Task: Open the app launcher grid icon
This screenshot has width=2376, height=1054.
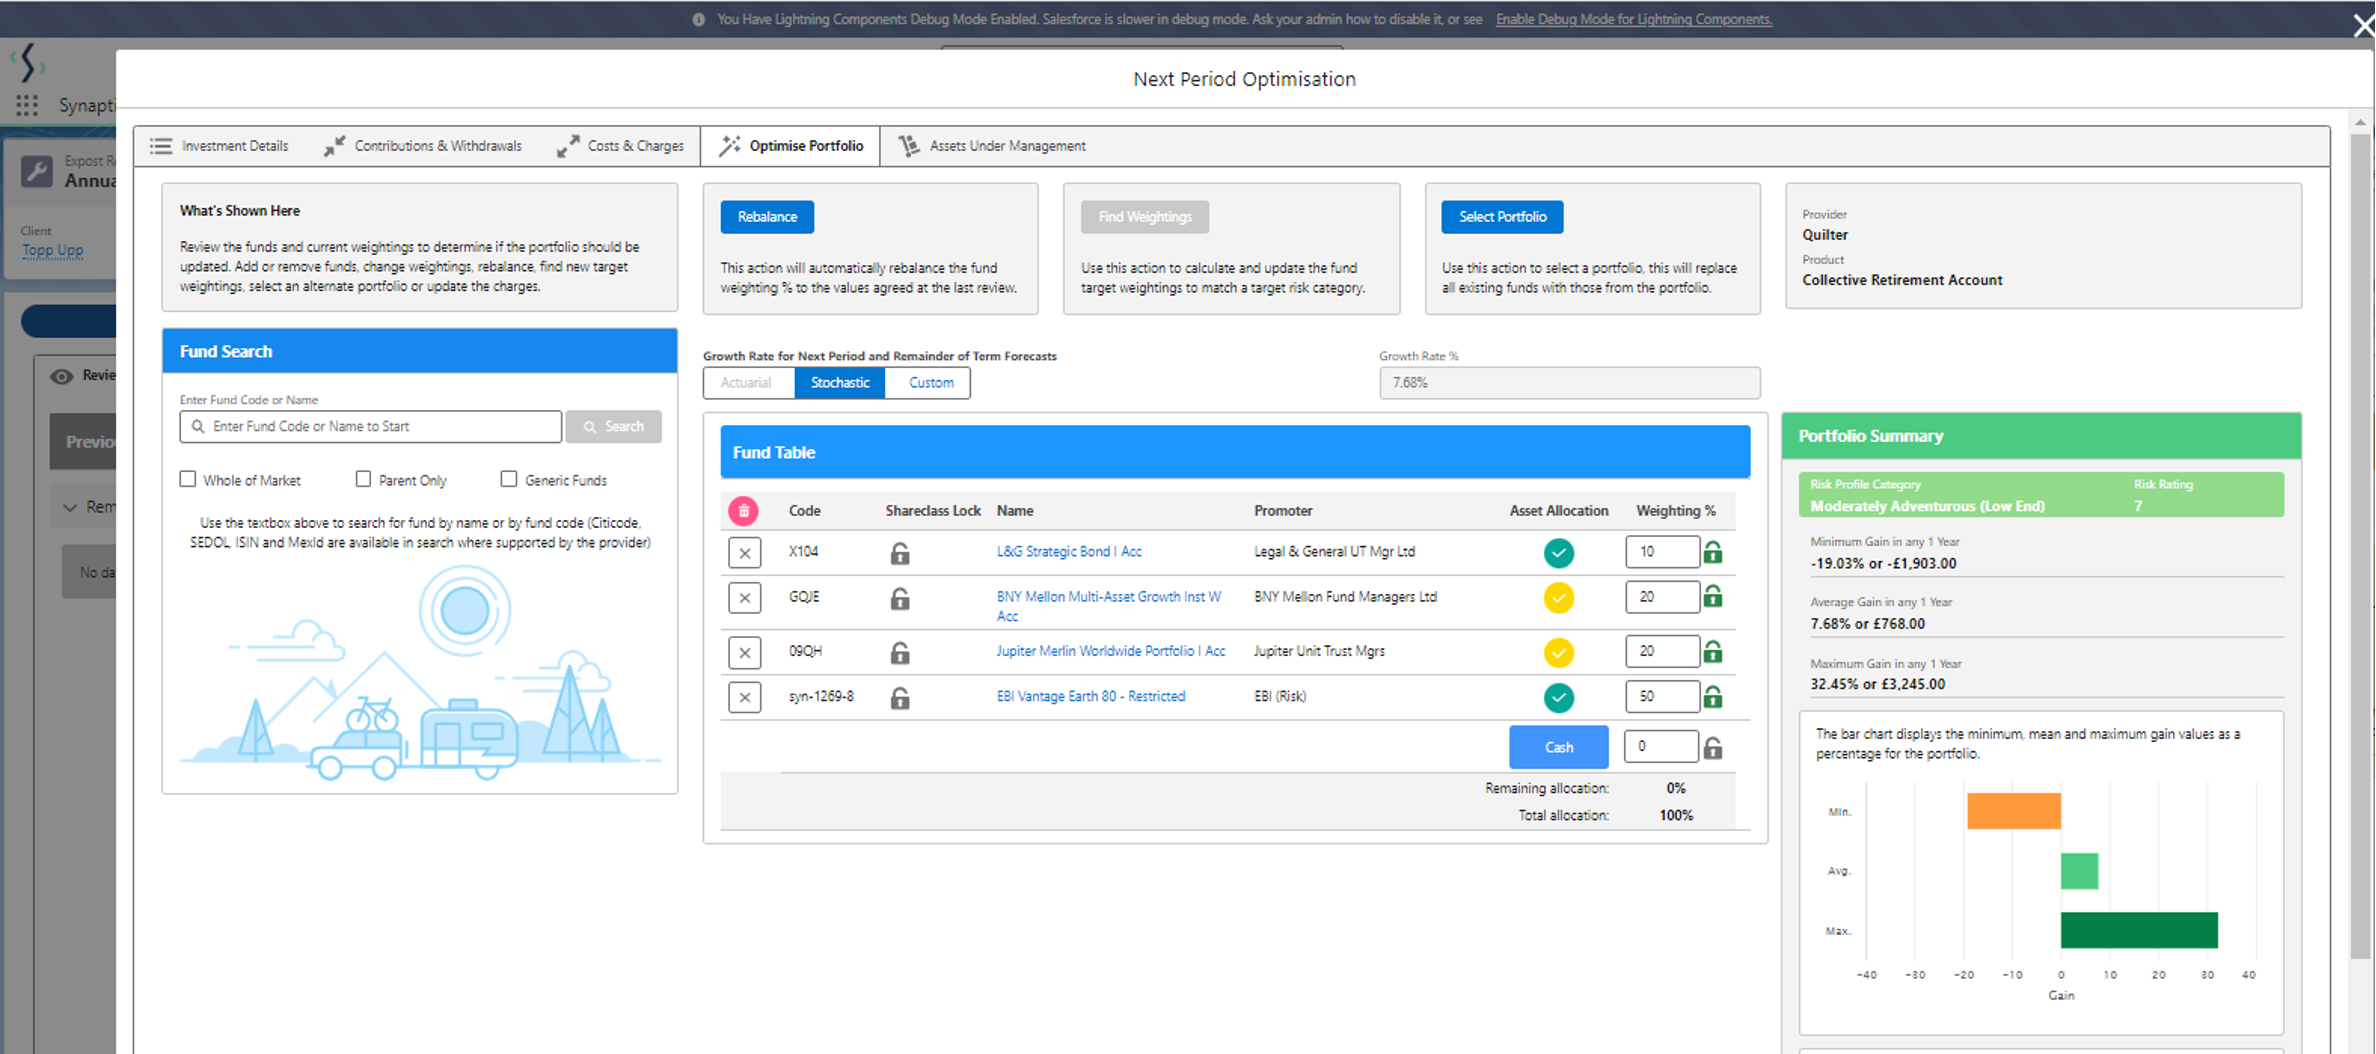Action: [x=27, y=105]
